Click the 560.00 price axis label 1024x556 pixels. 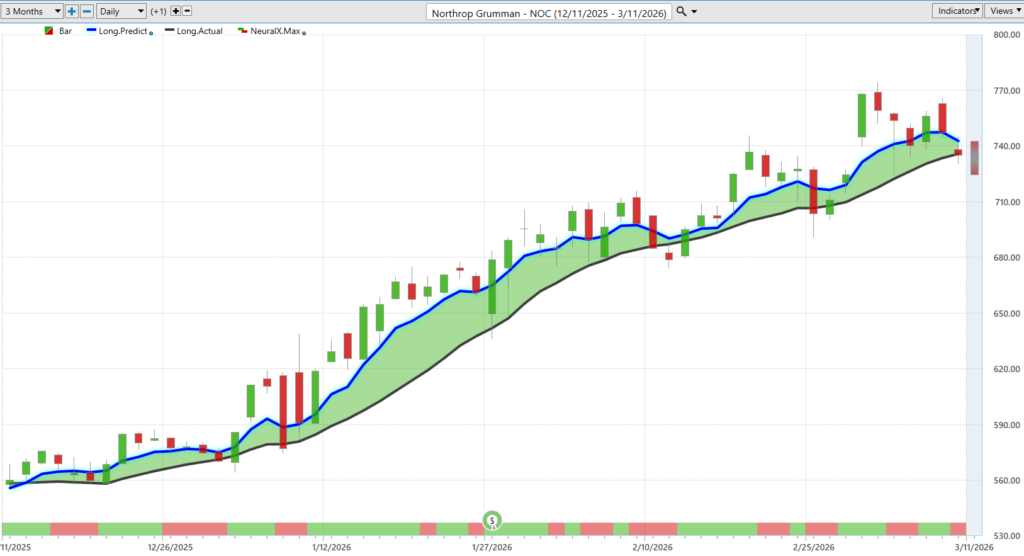(x=1006, y=480)
